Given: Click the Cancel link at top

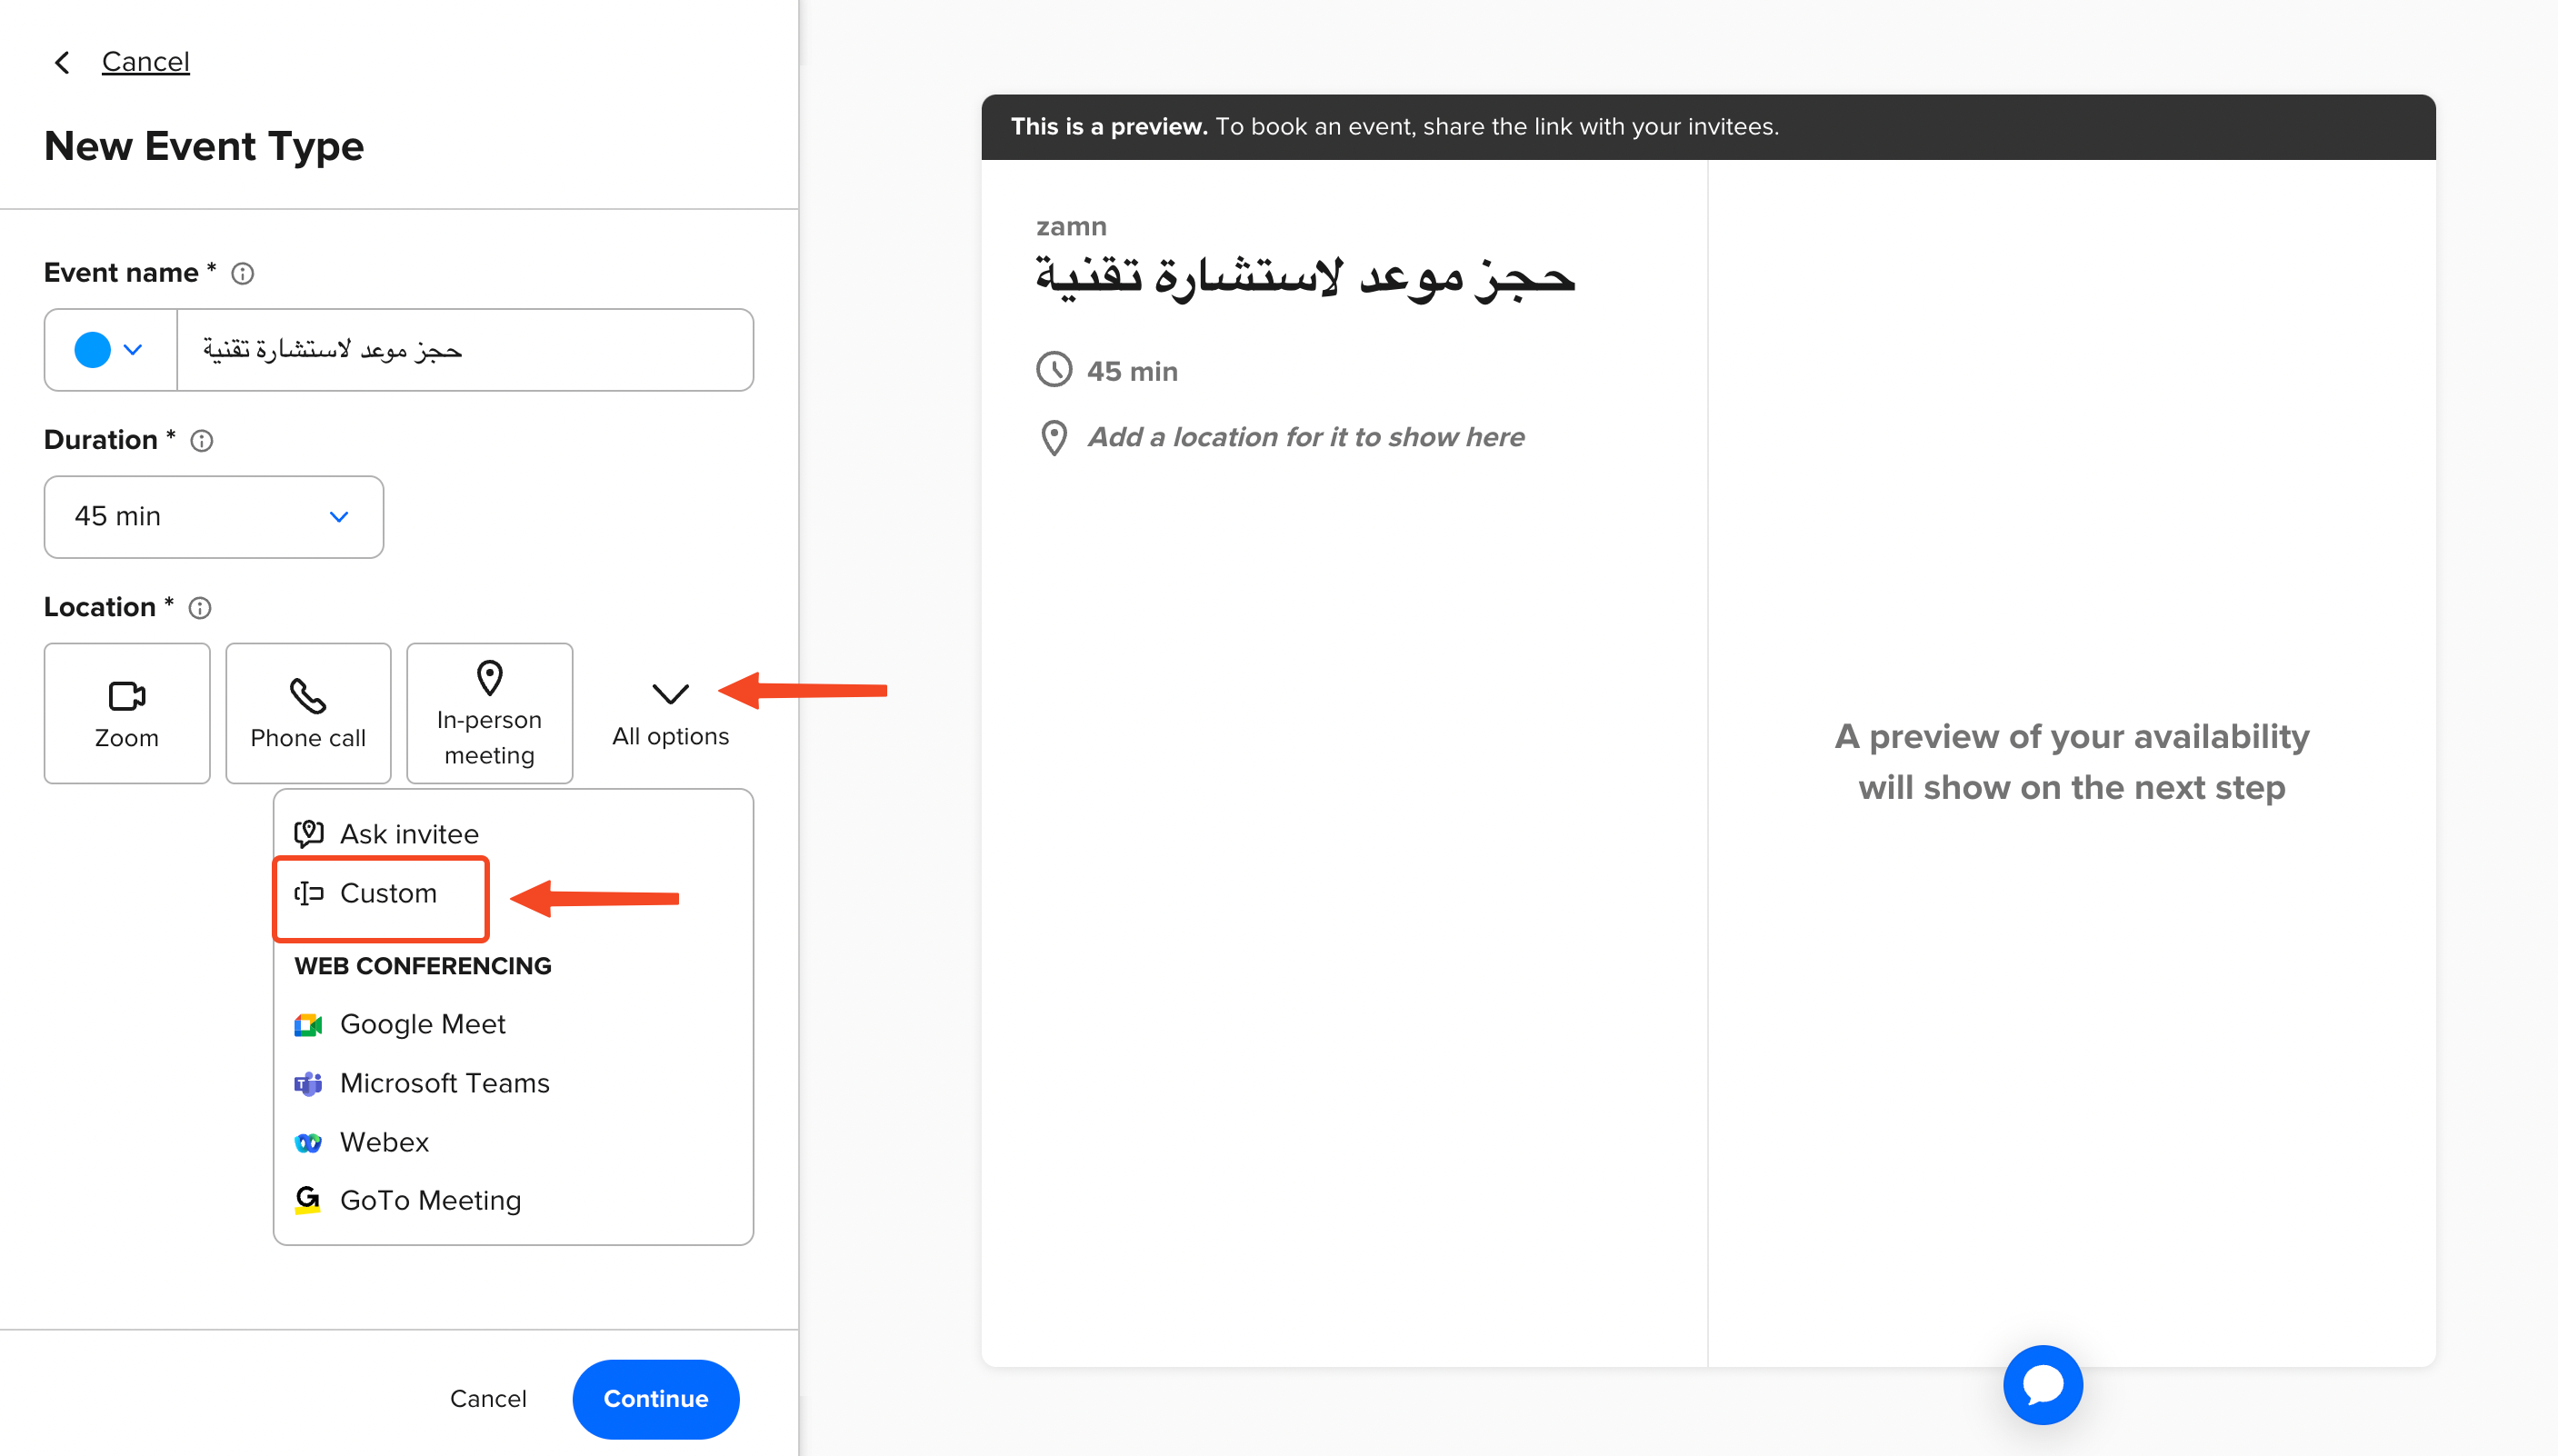Looking at the screenshot, I should coord(145,61).
